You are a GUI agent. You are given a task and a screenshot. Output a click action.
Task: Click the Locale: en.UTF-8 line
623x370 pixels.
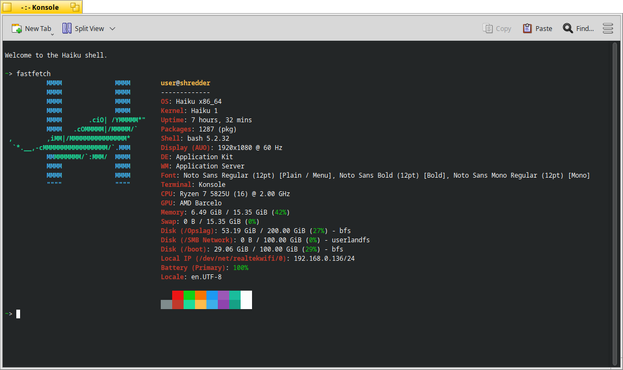pos(191,277)
